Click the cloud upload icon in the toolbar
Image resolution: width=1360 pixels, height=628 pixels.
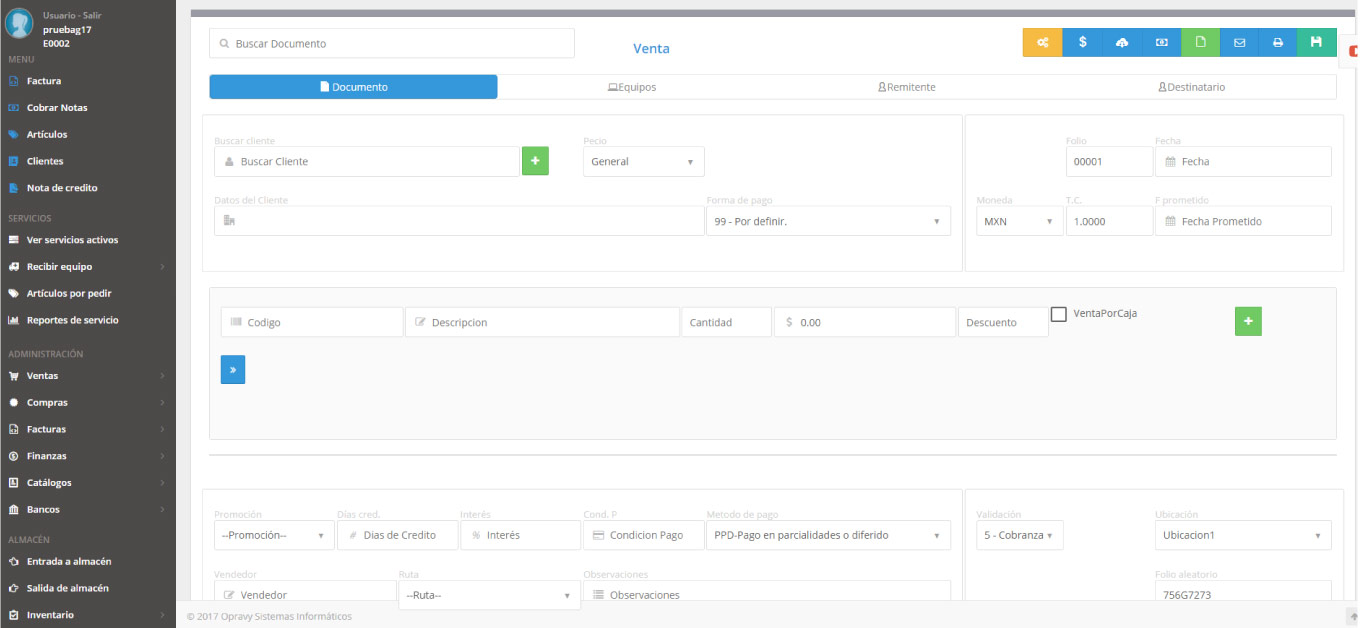(x=1121, y=42)
